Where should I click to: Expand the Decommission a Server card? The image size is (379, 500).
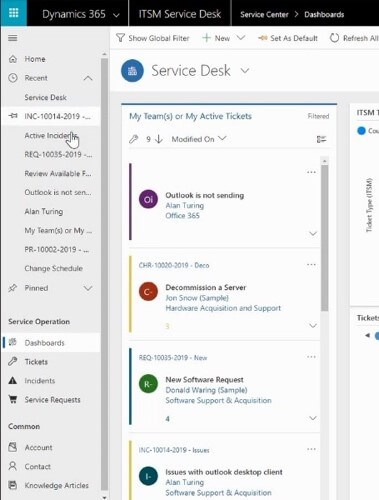tap(313, 326)
